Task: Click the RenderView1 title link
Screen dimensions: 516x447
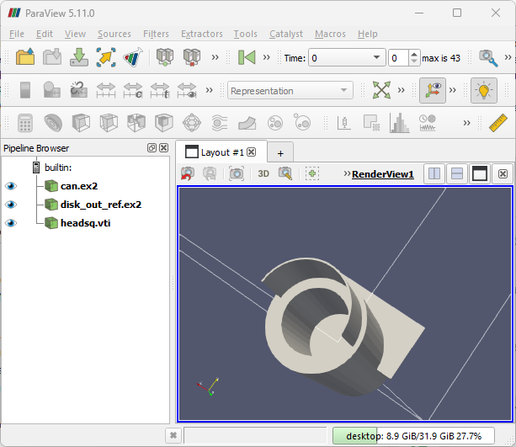Action: [383, 174]
